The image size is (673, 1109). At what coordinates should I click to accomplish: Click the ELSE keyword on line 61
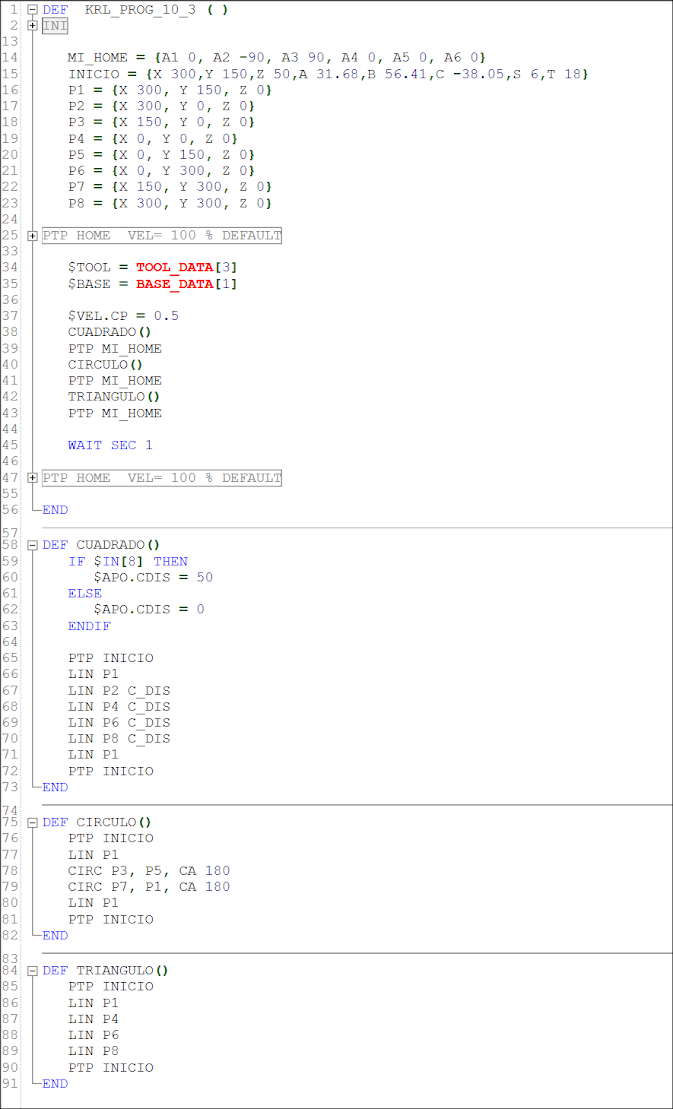(x=85, y=593)
